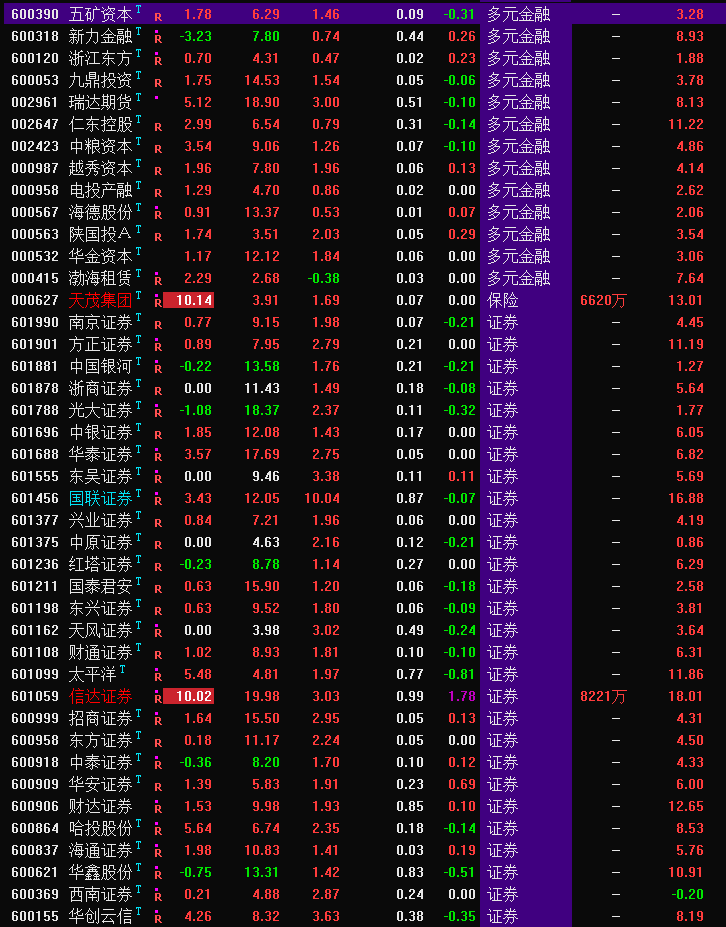
Task: Click the 华泰证券 stock name
Action: (100, 455)
